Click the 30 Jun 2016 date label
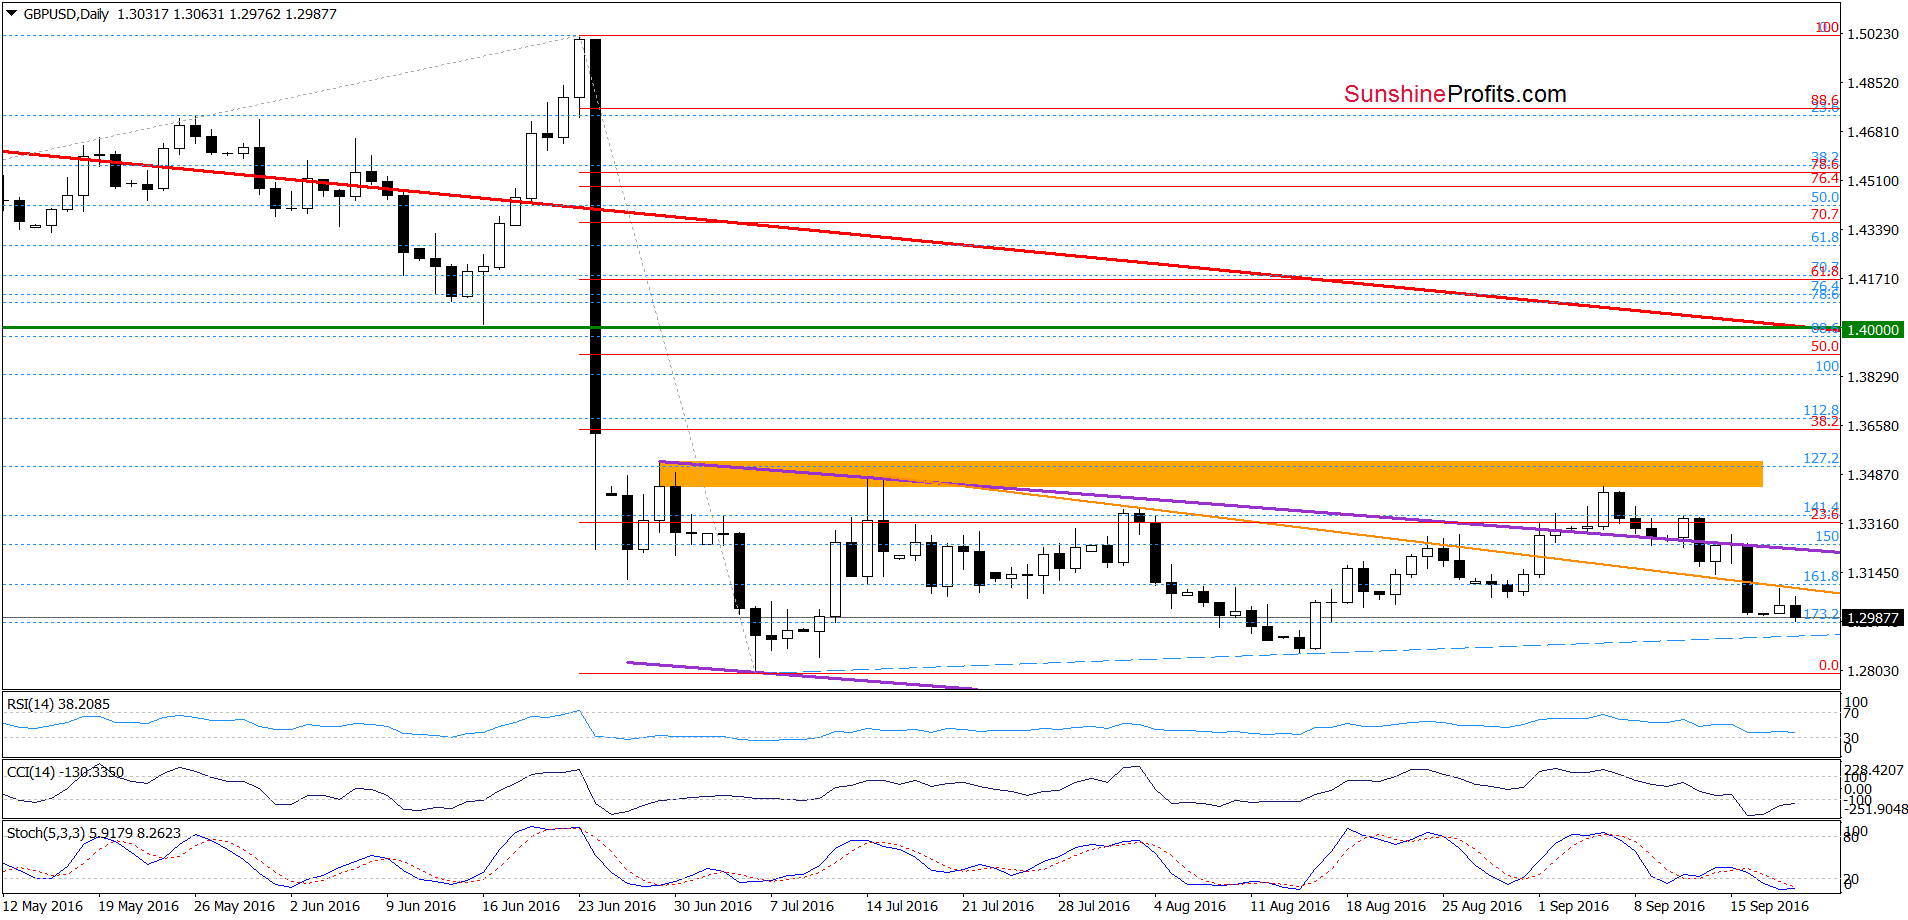 (x=713, y=906)
